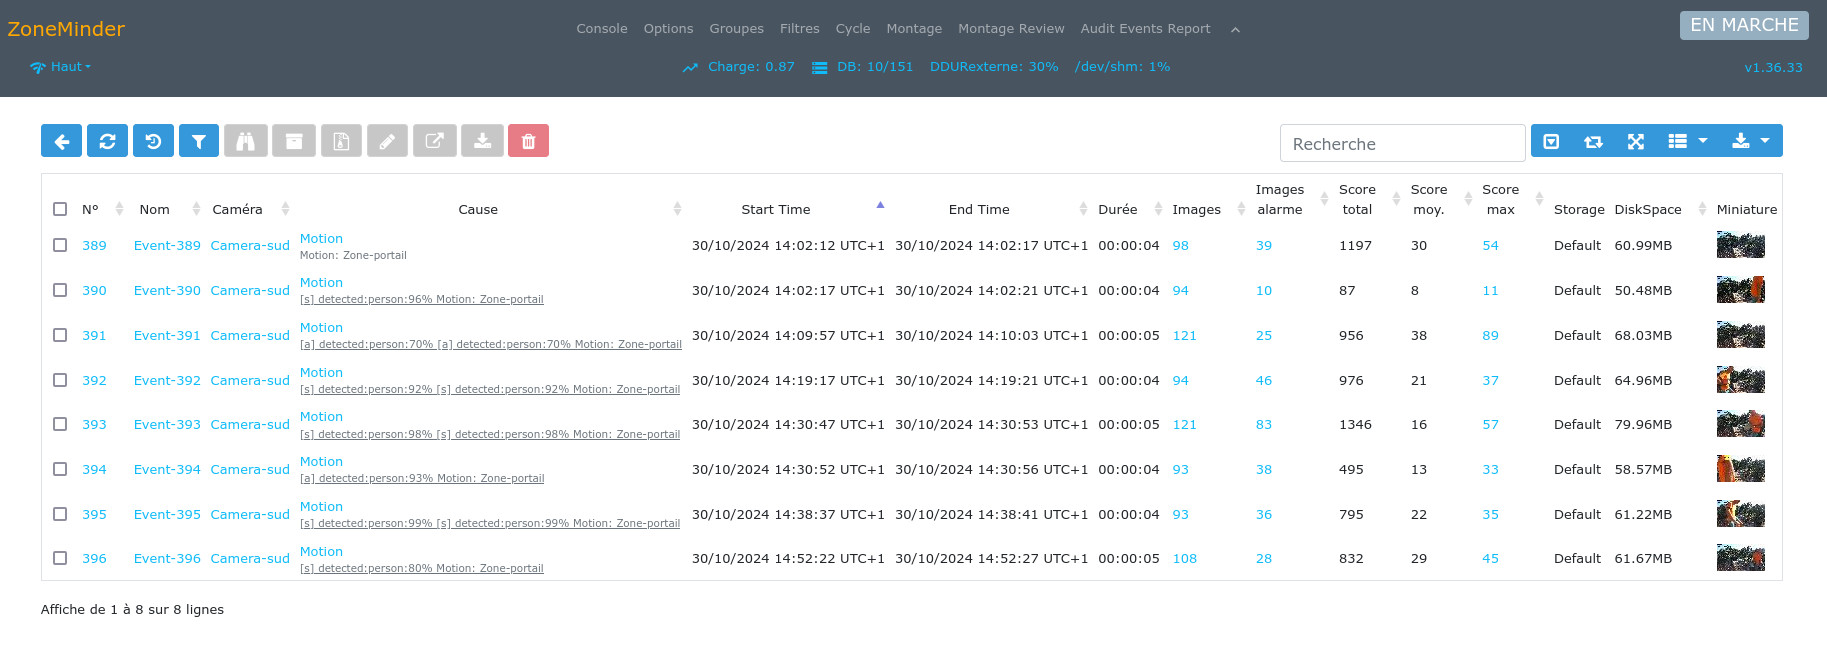Click the version v1.36.33 link
The height and width of the screenshot is (671, 1827).
[1773, 68]
